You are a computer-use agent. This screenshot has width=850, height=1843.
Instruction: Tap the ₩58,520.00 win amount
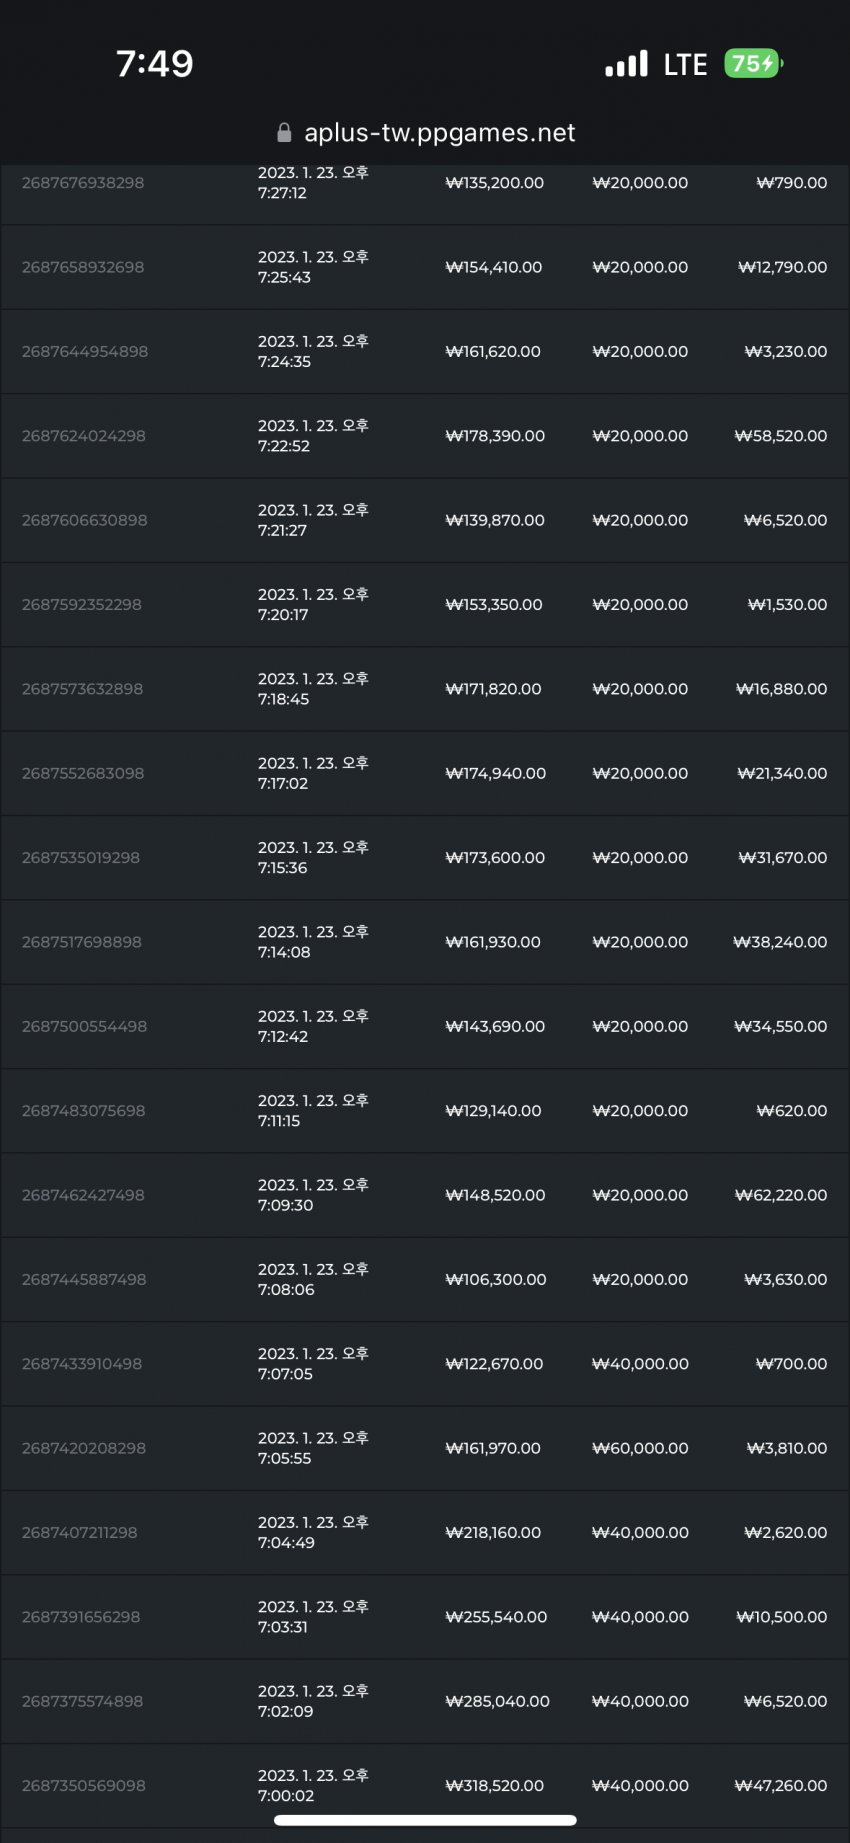(x=781, y=436)
